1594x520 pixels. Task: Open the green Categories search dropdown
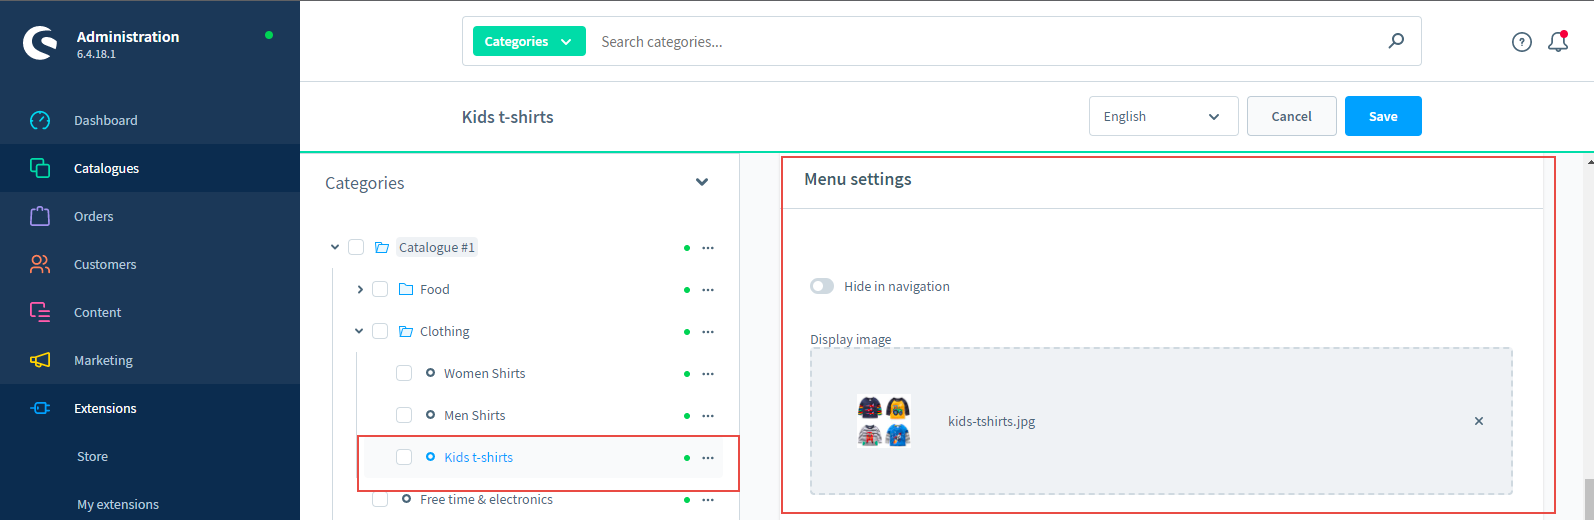tap(529, 41)
